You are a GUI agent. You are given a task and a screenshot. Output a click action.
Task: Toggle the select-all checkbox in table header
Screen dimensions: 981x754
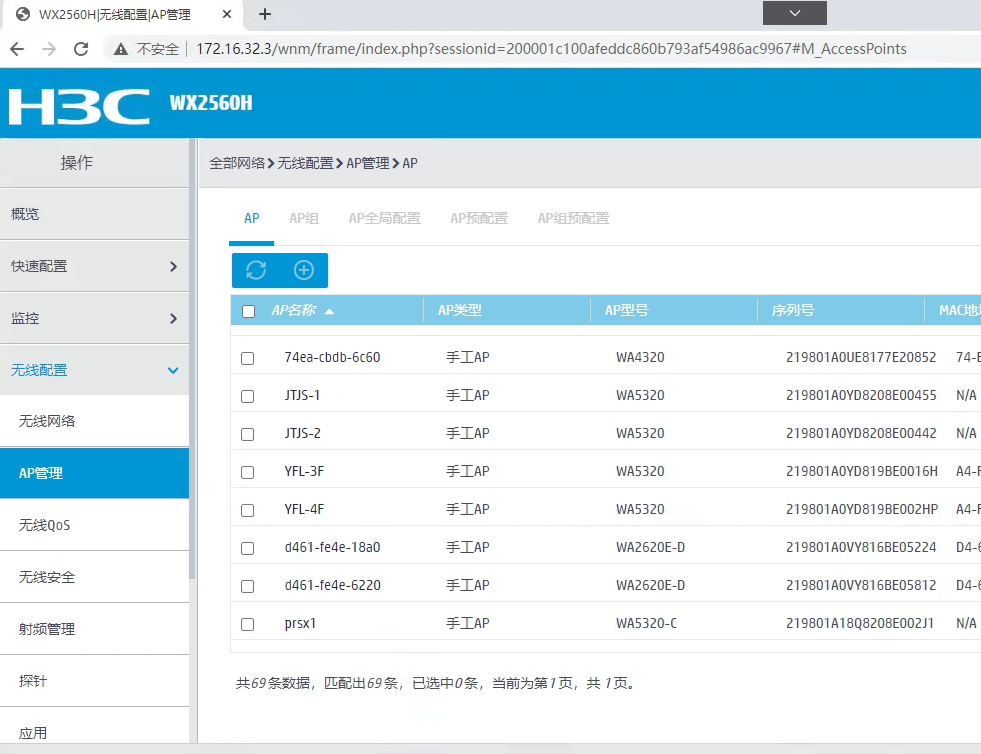[x=249, y=311]
